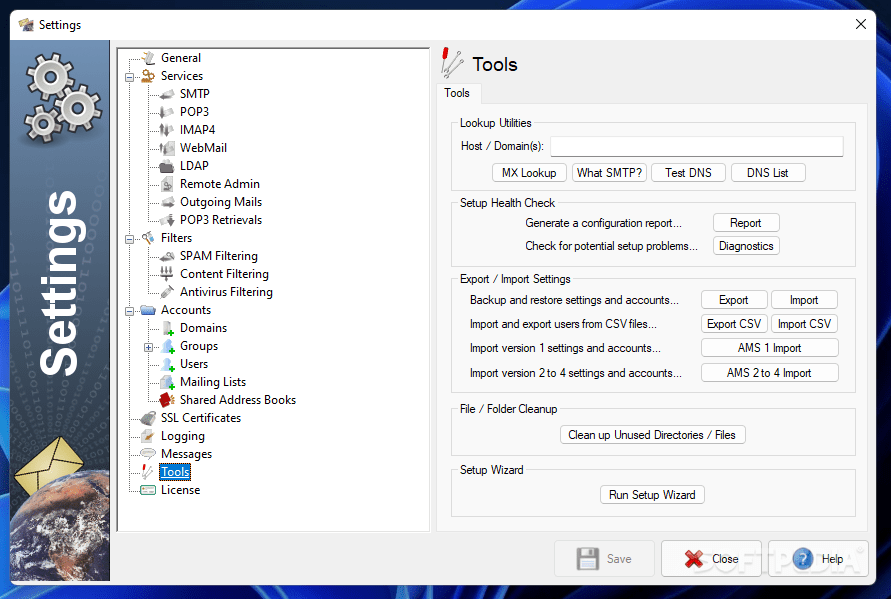Viewport: 891px width, 599px height.
Task: Click the Remote Admin icon
Action: 167,183
